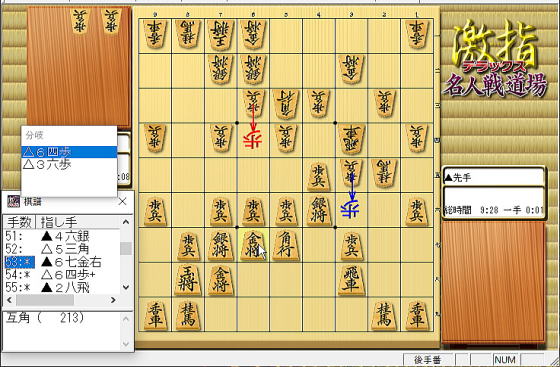Image resolution: width=560 pixels, height=367 pixels.
Task: Click up arrow of move list scrollbar
Action: point(126,222)
